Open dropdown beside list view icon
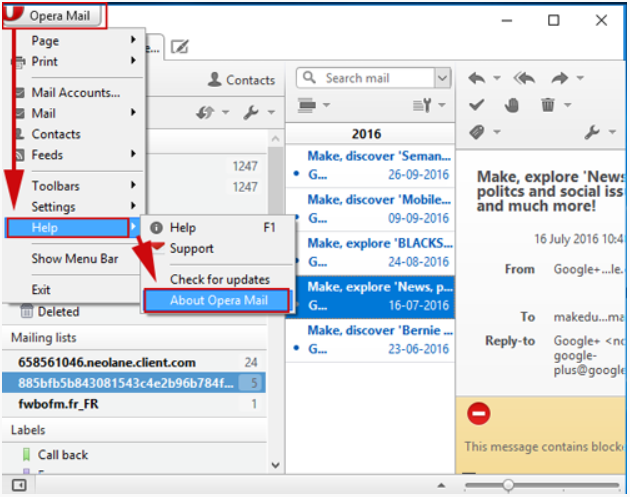The image size is (630, 497). [x=327, y=105]
